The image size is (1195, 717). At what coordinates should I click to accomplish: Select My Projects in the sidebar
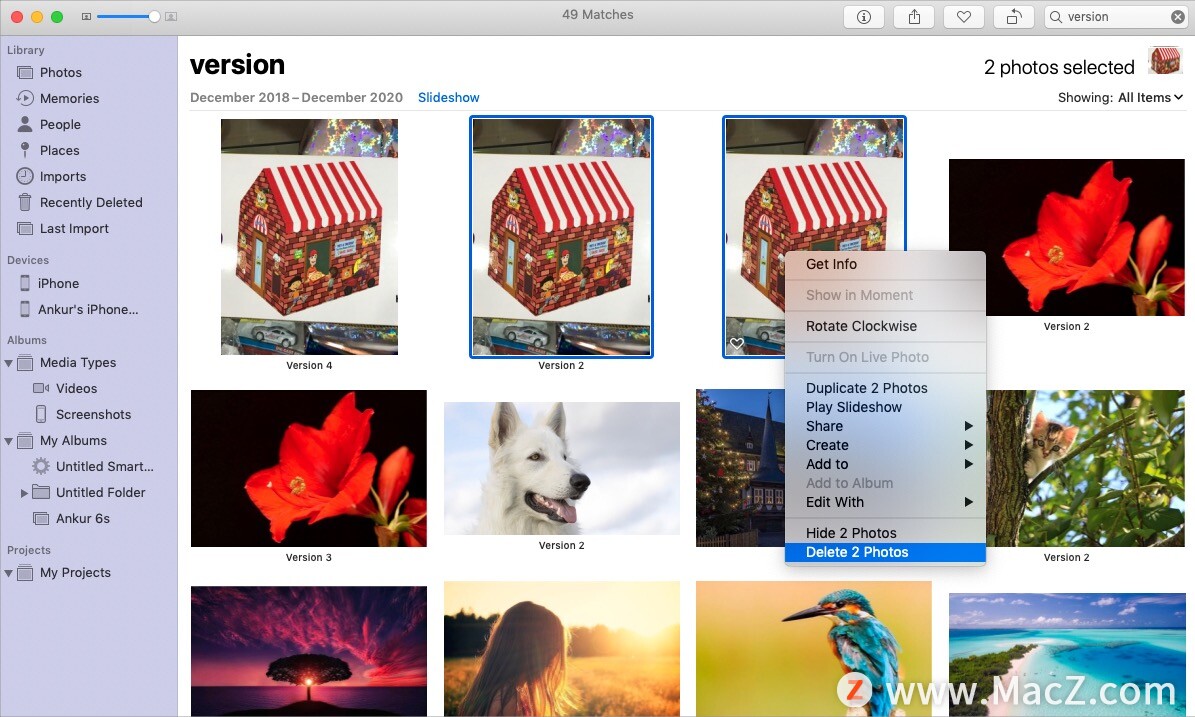[x=75, y=572]
